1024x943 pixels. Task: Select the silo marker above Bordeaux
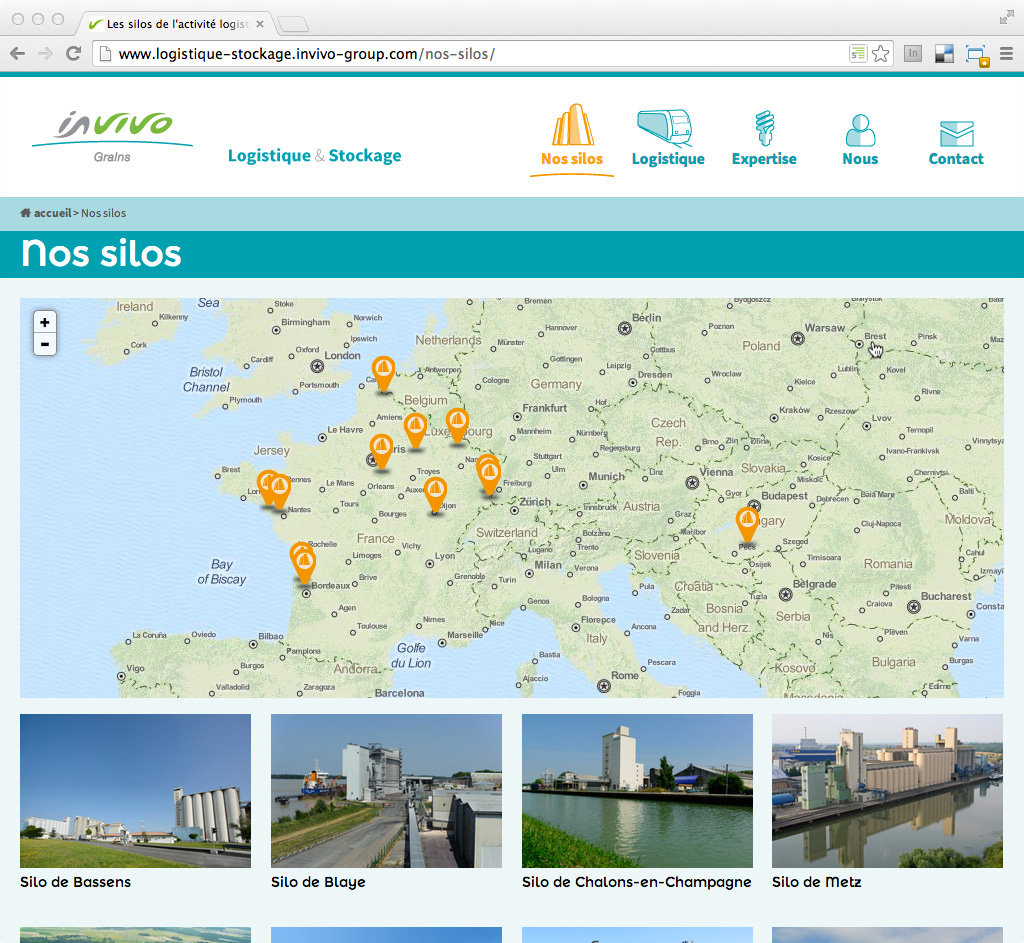[x=304, y=566]
